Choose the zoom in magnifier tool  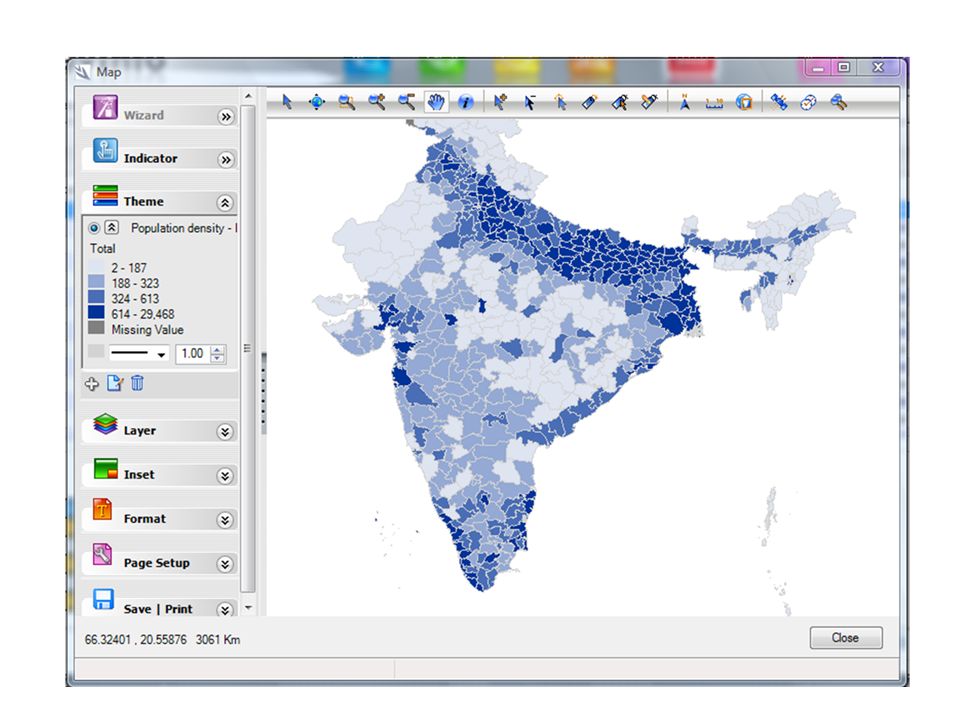click(x=377, y=102)
